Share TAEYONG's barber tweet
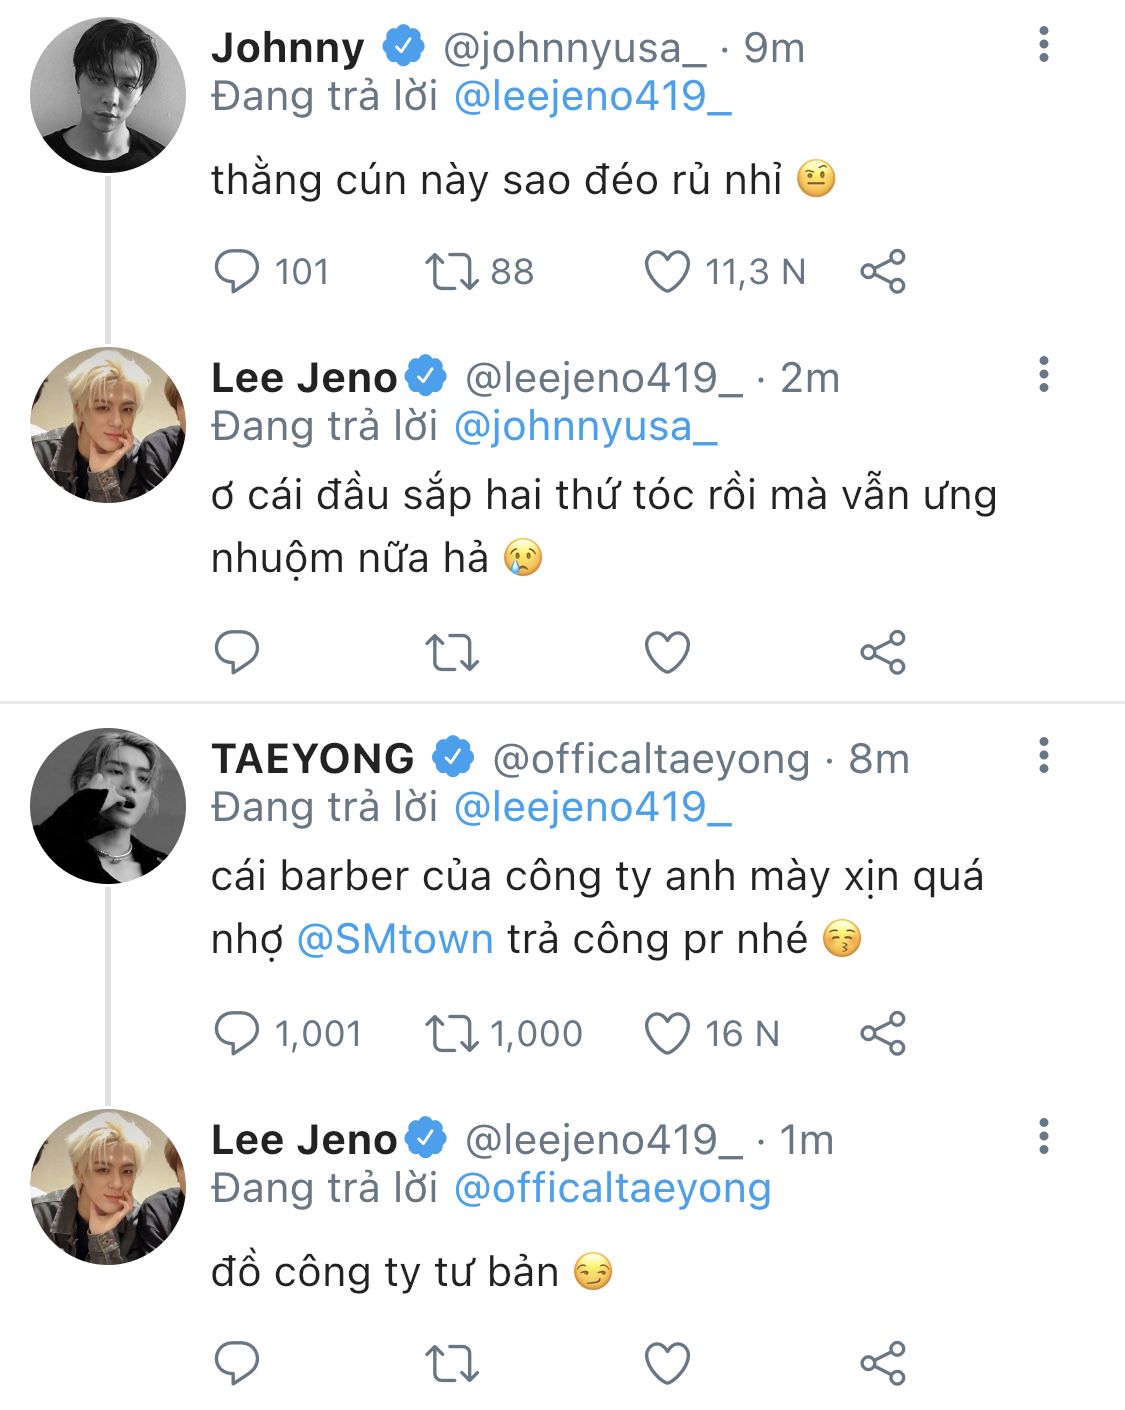The height and width of the screenshot is (1410, 1125). tap(883, 1033)
